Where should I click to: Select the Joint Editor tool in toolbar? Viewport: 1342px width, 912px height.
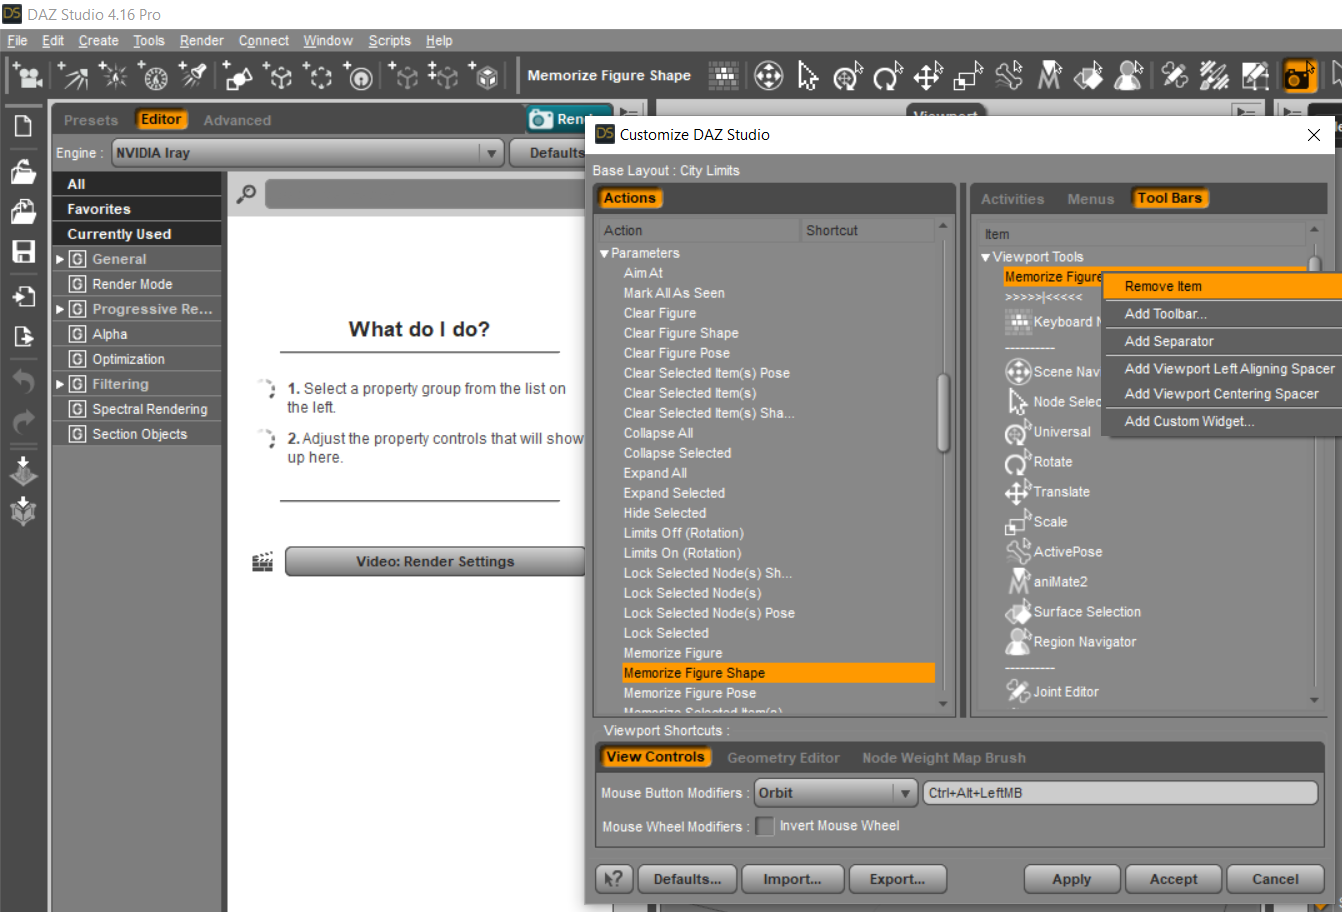click(1175, 75)
